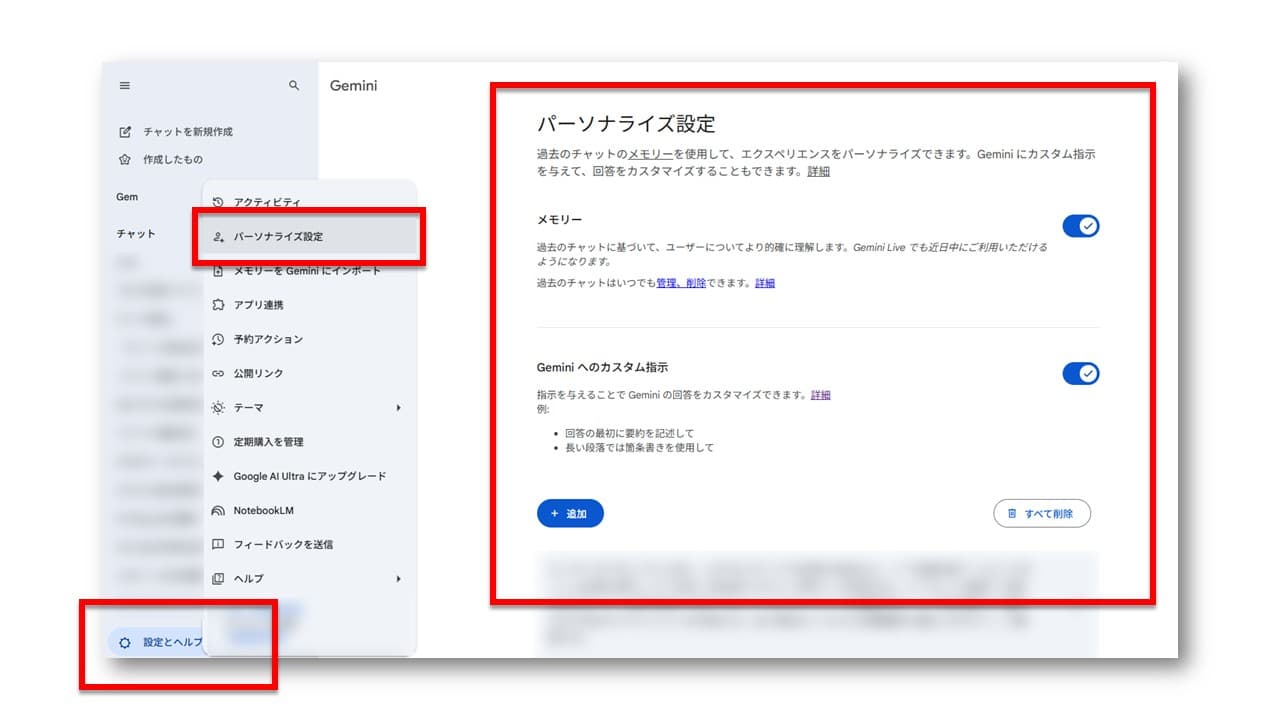
Task: Toggle 公開リンク menu item
Action: [x=263, y=373]
